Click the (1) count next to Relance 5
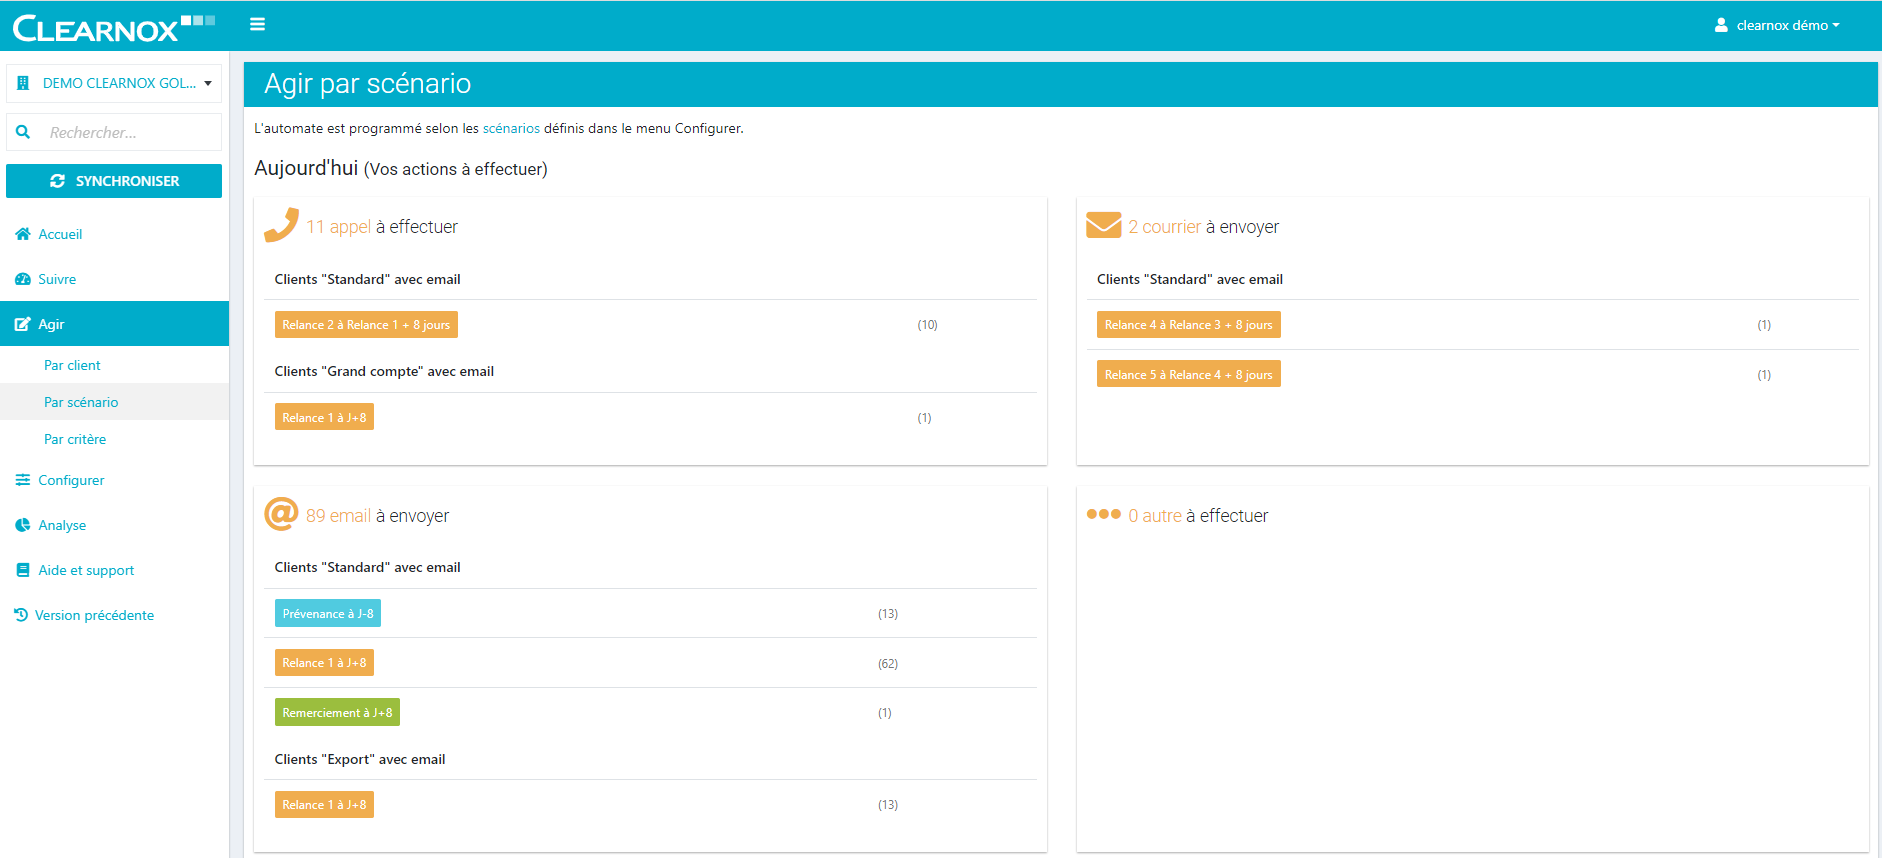Viewport: 1882px width, 858px height. [x=1764, y=375]
